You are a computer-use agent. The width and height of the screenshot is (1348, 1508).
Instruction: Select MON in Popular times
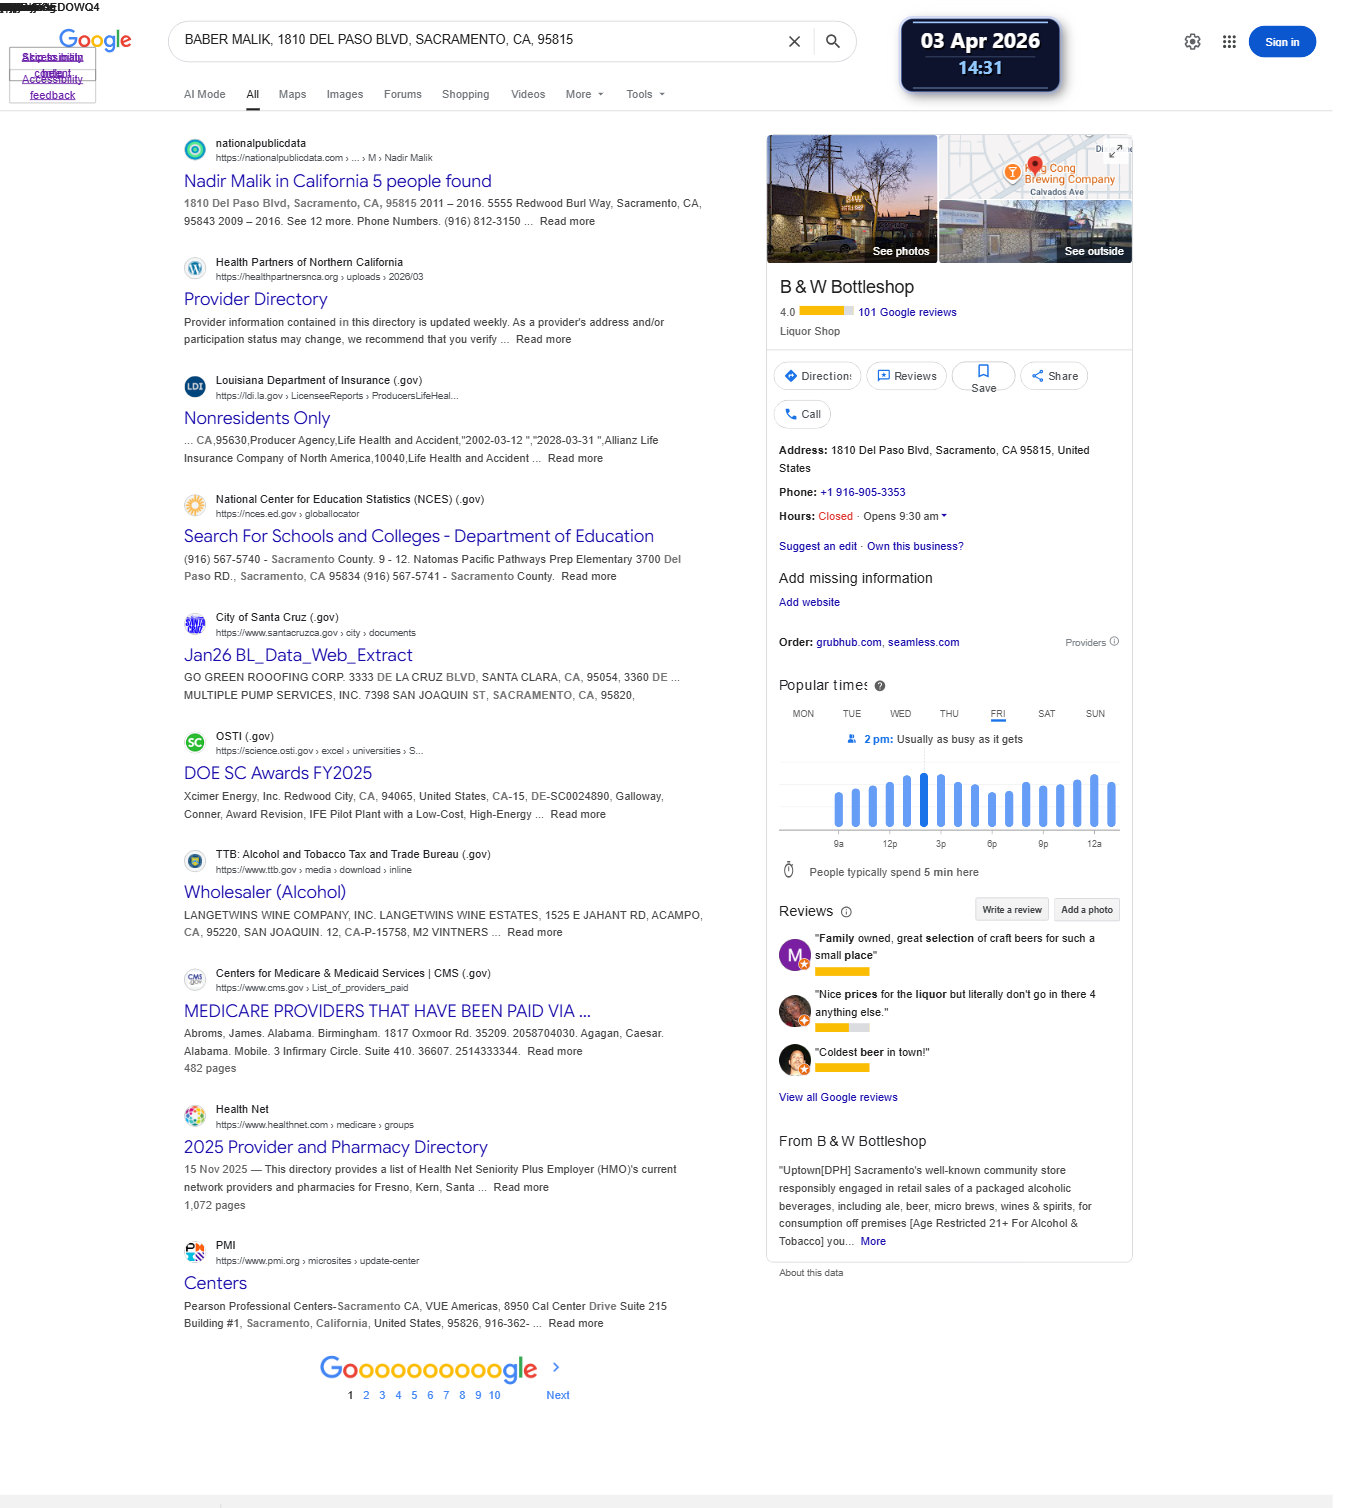(803, 714)
